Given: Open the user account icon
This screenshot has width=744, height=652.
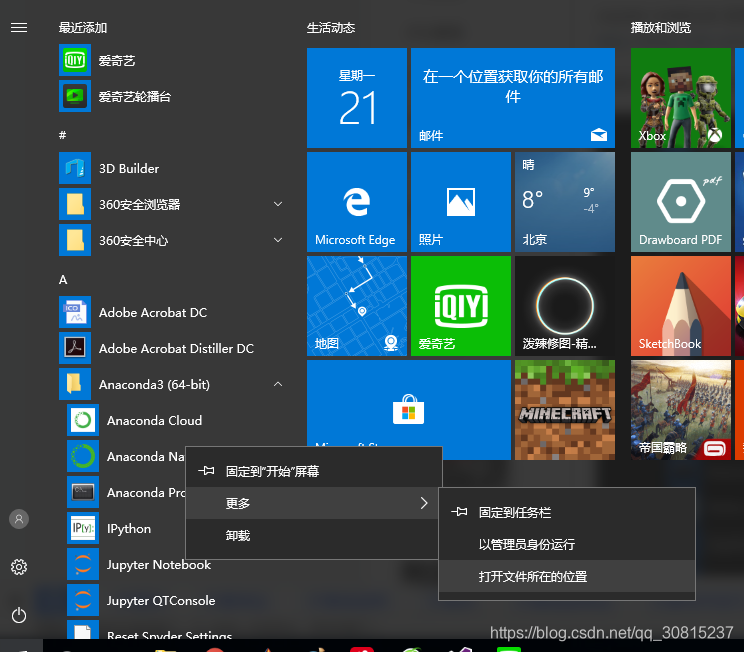Looking at the screenshot, I should (19, 519).
